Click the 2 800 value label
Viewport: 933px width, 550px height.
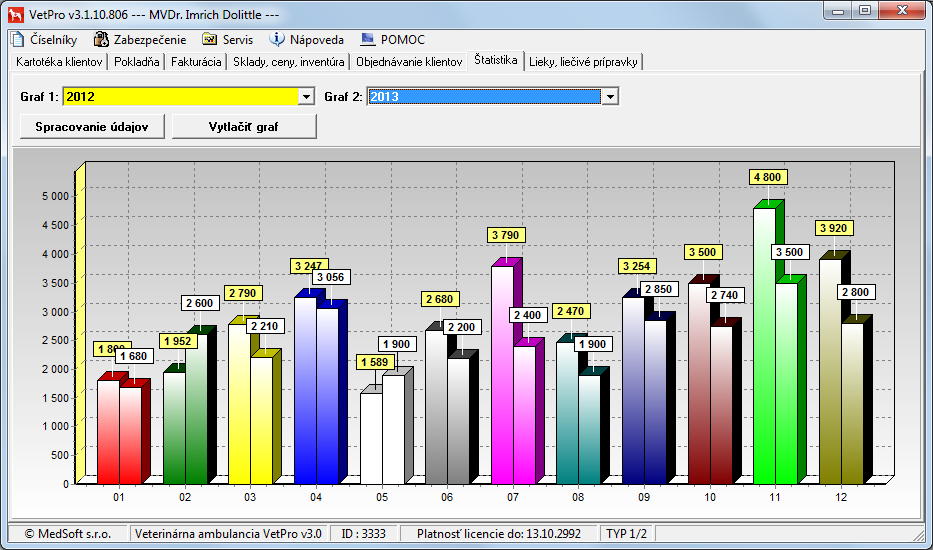(856, 292)
